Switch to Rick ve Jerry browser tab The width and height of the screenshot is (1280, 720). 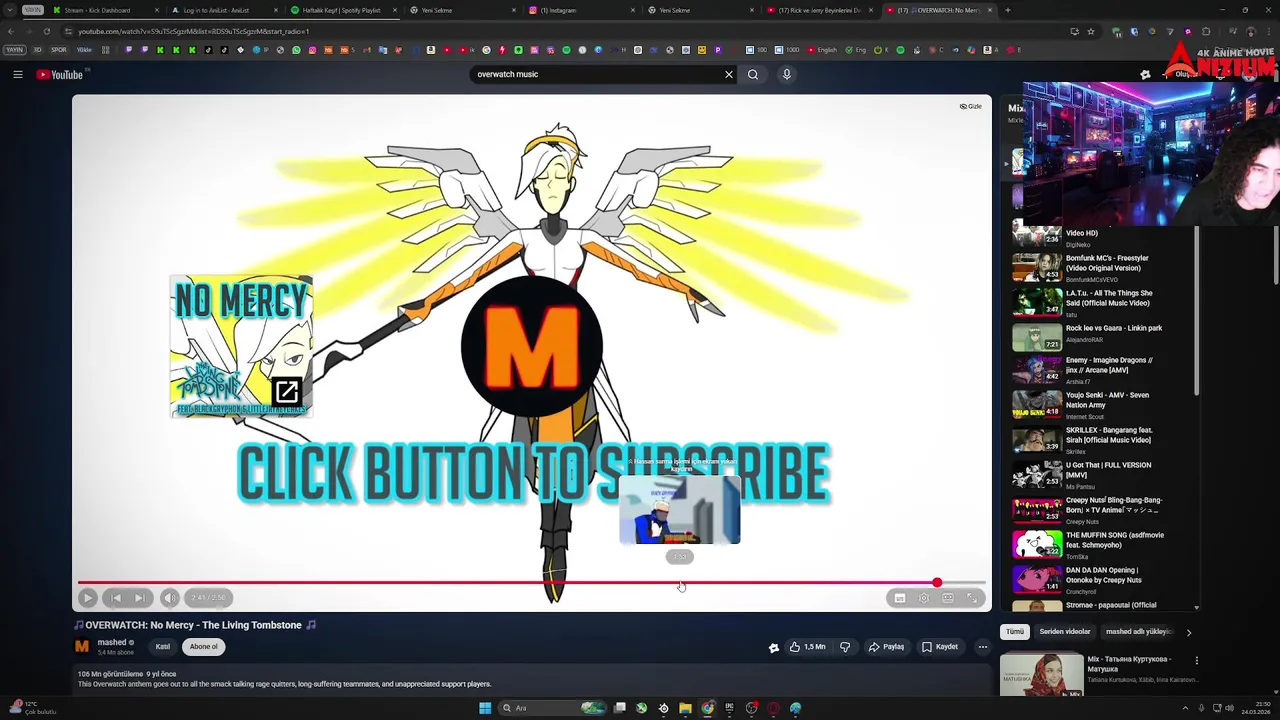pos(818,10)
